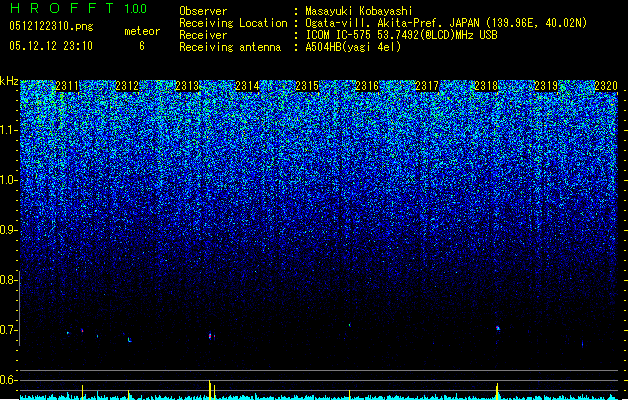Click the tall yellow power spike under 2318

(x=497, y=391)
